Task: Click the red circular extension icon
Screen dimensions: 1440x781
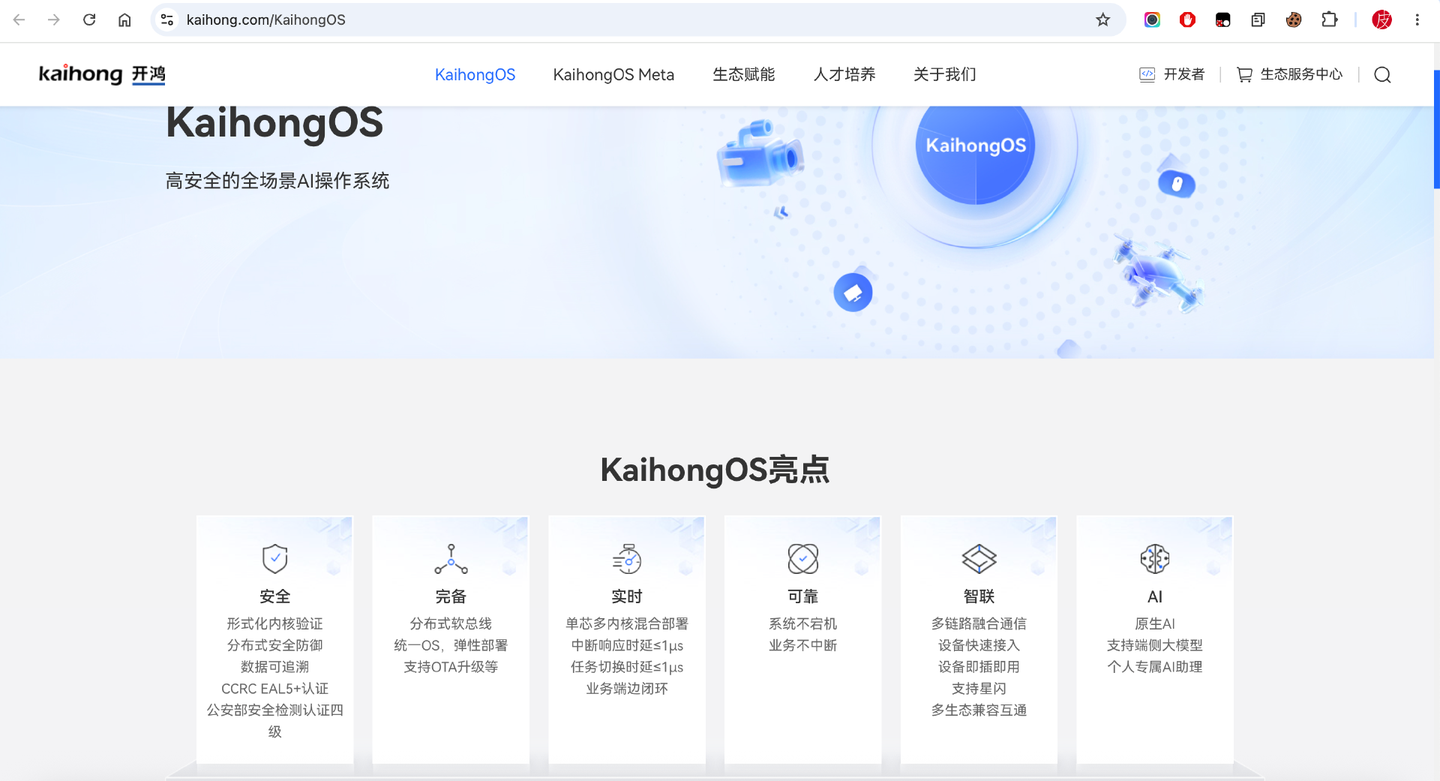Action: (x=1187, y=20)
